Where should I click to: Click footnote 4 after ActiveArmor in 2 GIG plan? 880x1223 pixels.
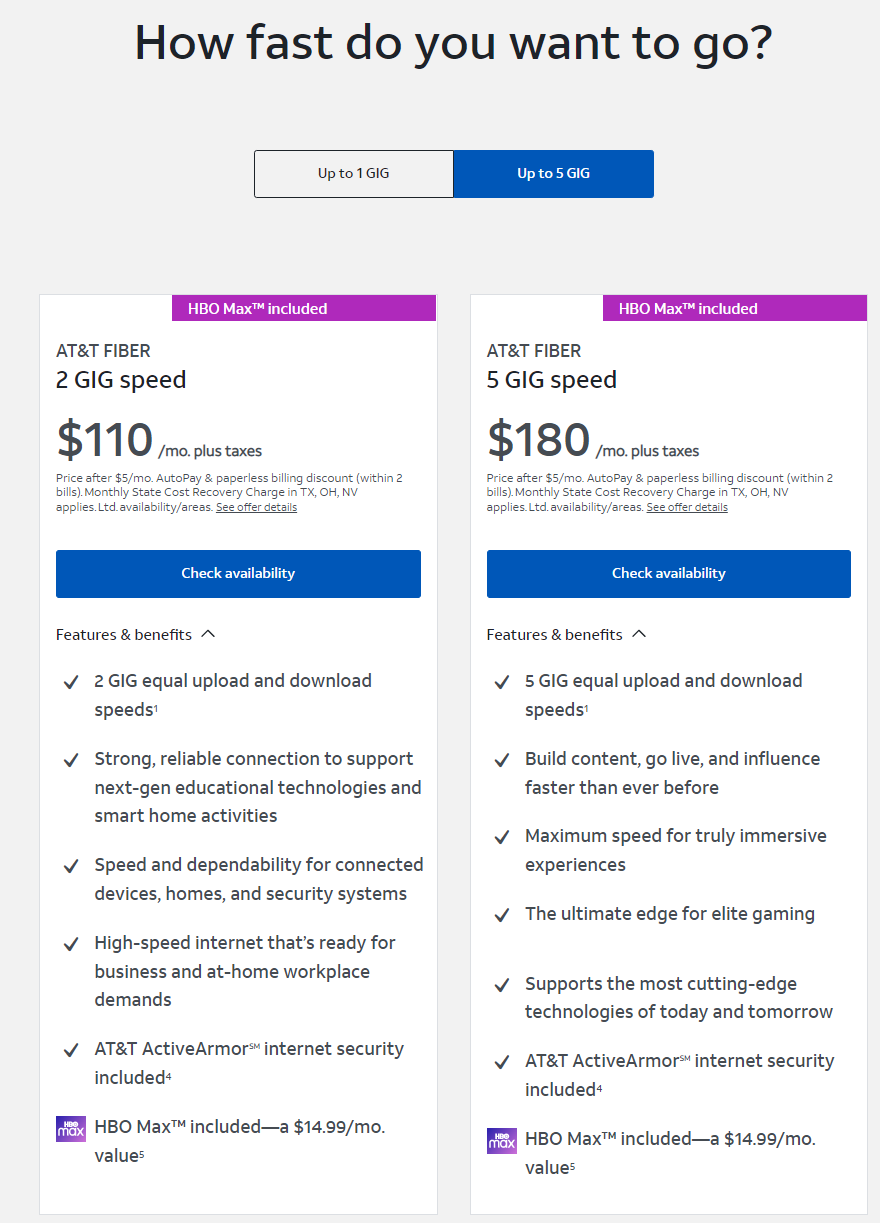pos(166,1075)
